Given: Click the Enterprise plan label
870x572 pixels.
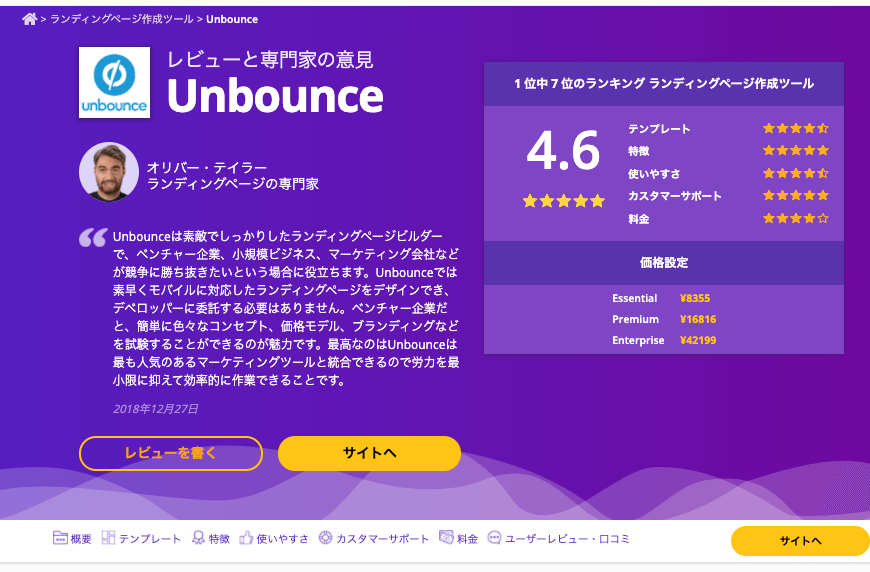Looking at the screenshot, I should pos(638,340).
